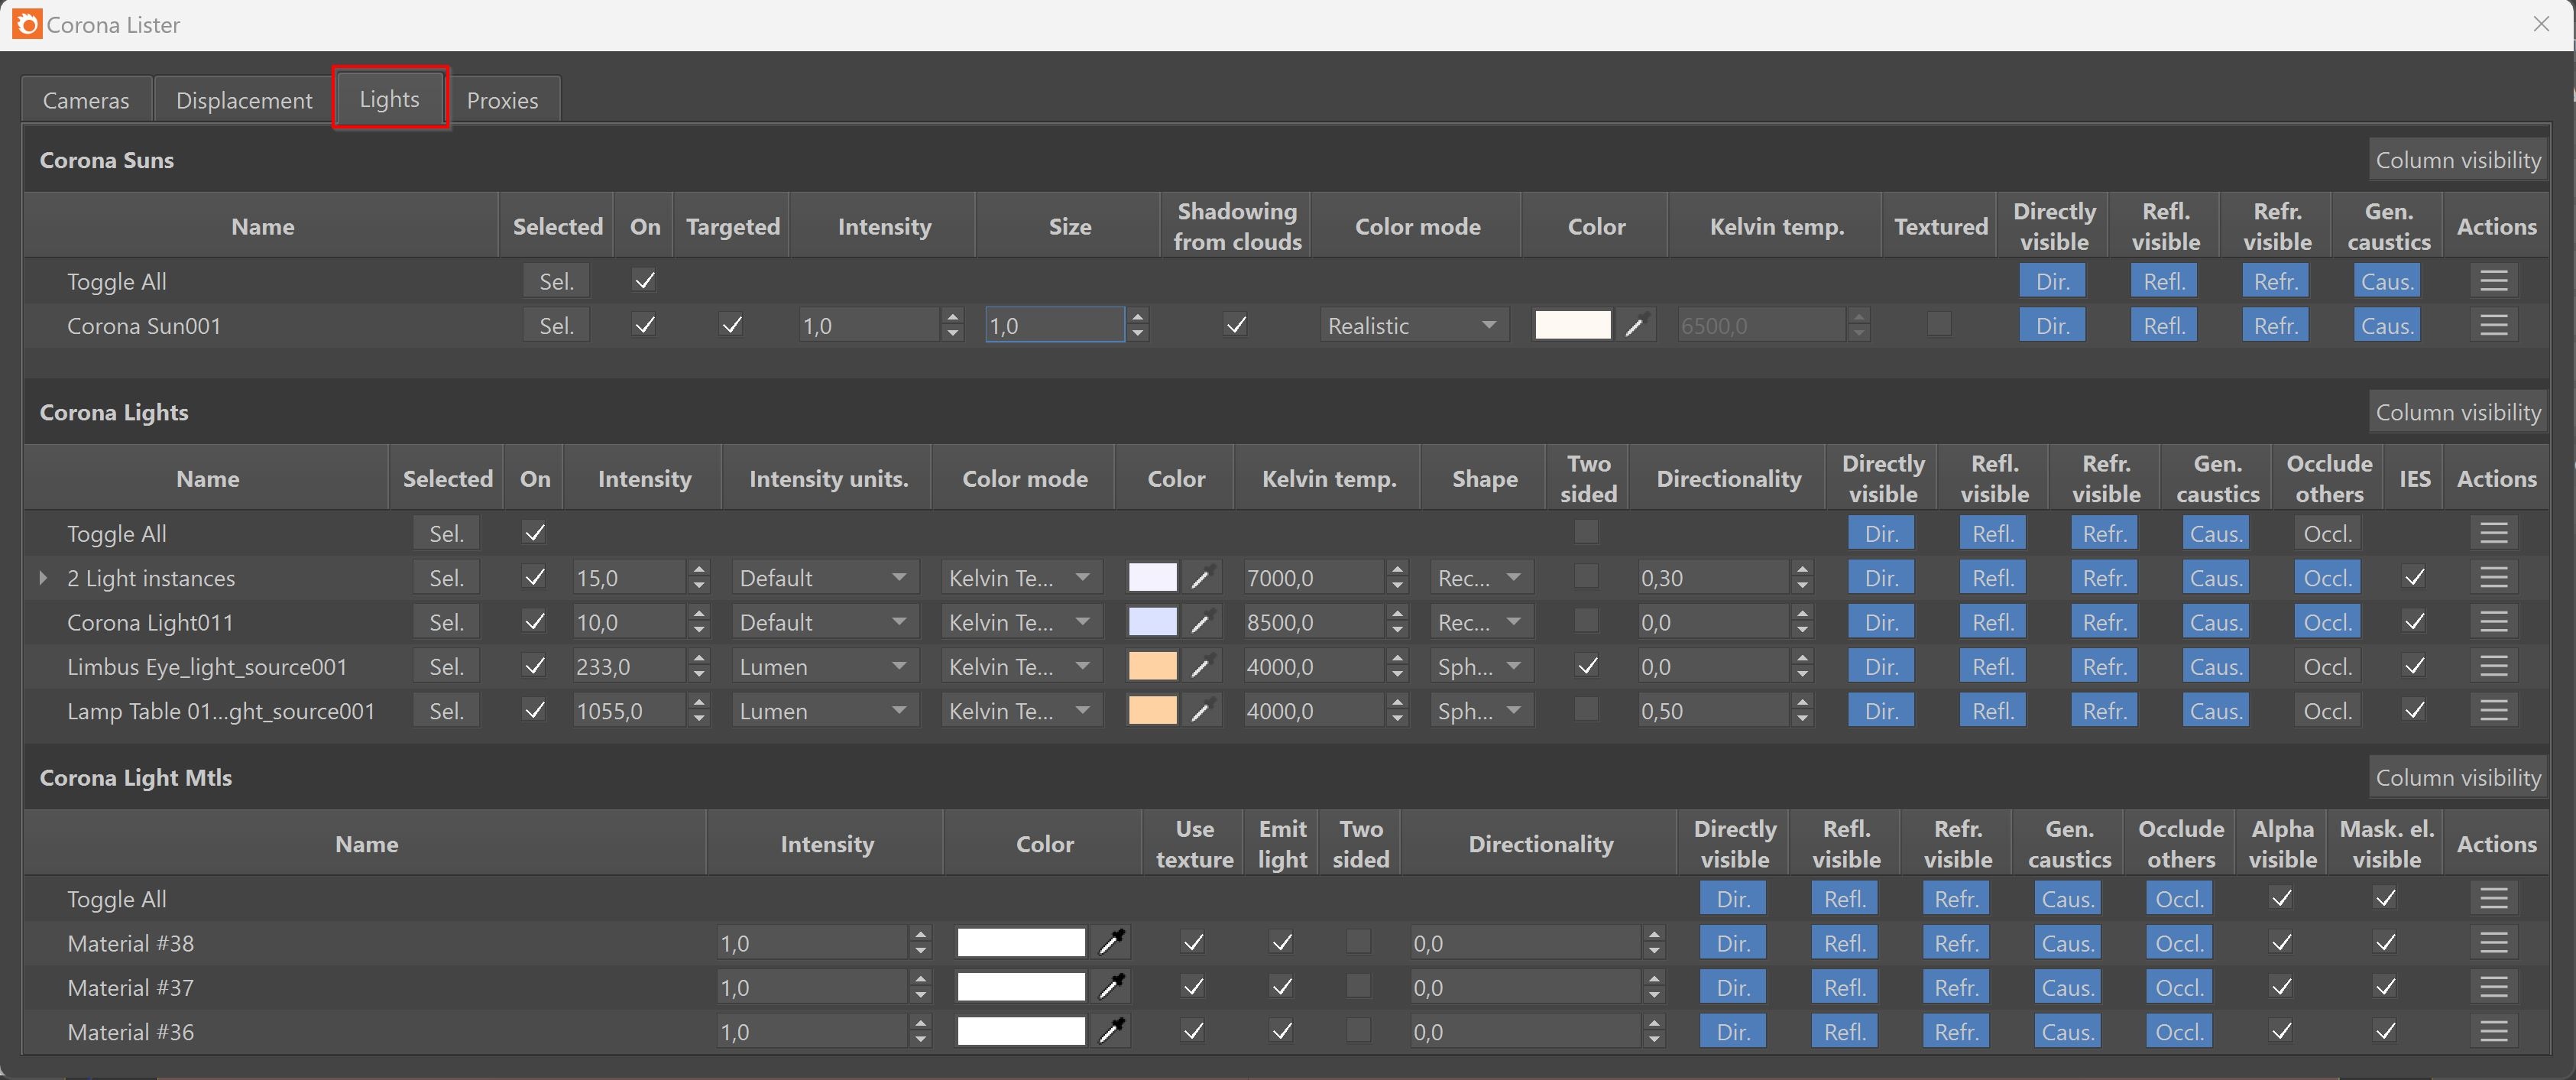Screen dimensions: 2576x1080
Task: Switch to the Cameras tab
Action: pyautogui.click(x=86, y=100)
